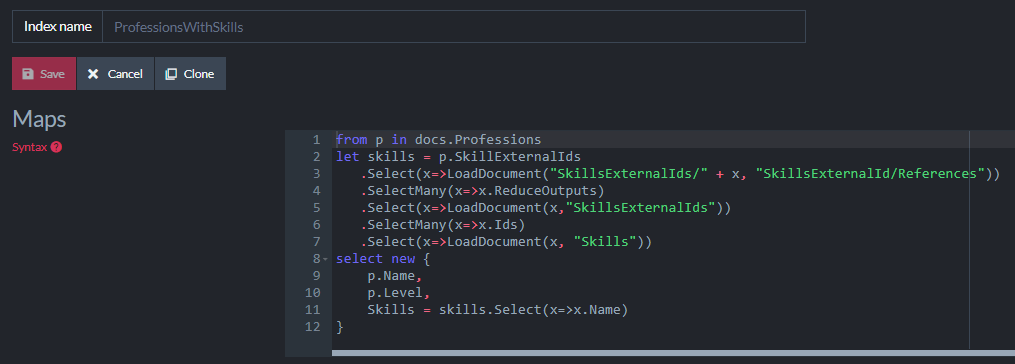Image resolution: width=1015 pixels, height=364 pixels.
Task: Click the Maps section heading
Action: coord(39,119)
